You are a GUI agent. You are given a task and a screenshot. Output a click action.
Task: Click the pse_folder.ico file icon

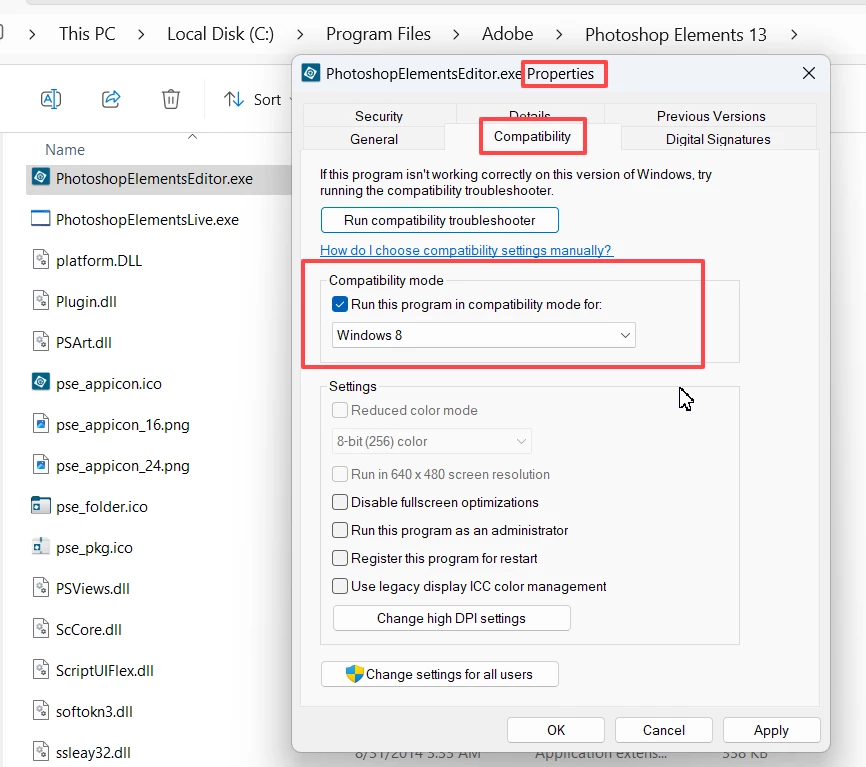coord(40,505)
